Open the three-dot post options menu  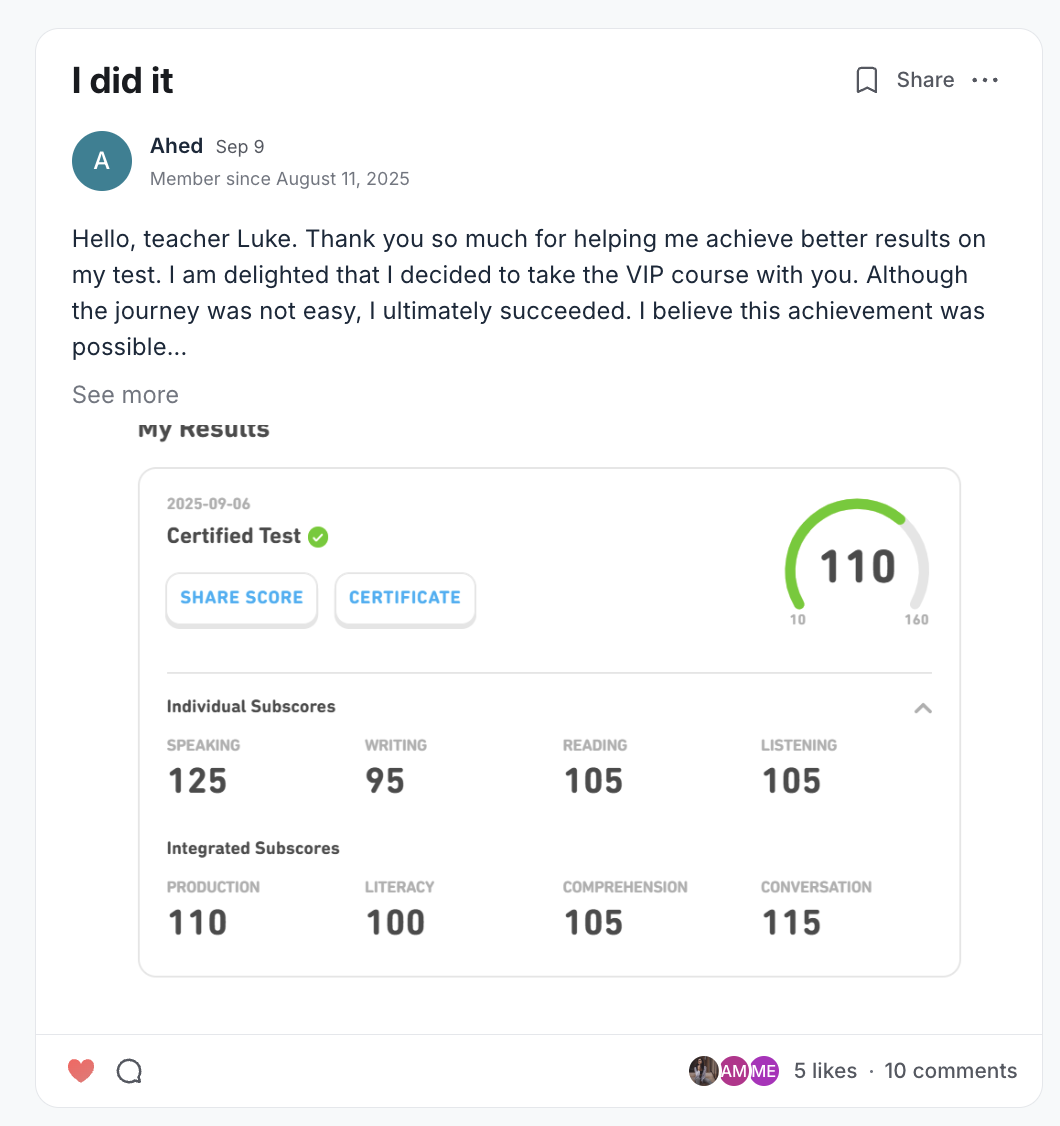point(985,80)
